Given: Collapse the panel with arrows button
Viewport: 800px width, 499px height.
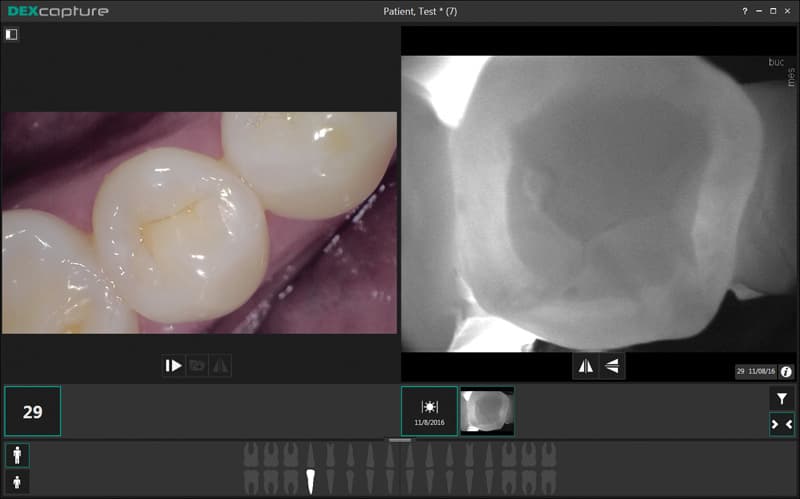Looking at the screenshot, I should [x=781, y=424].
